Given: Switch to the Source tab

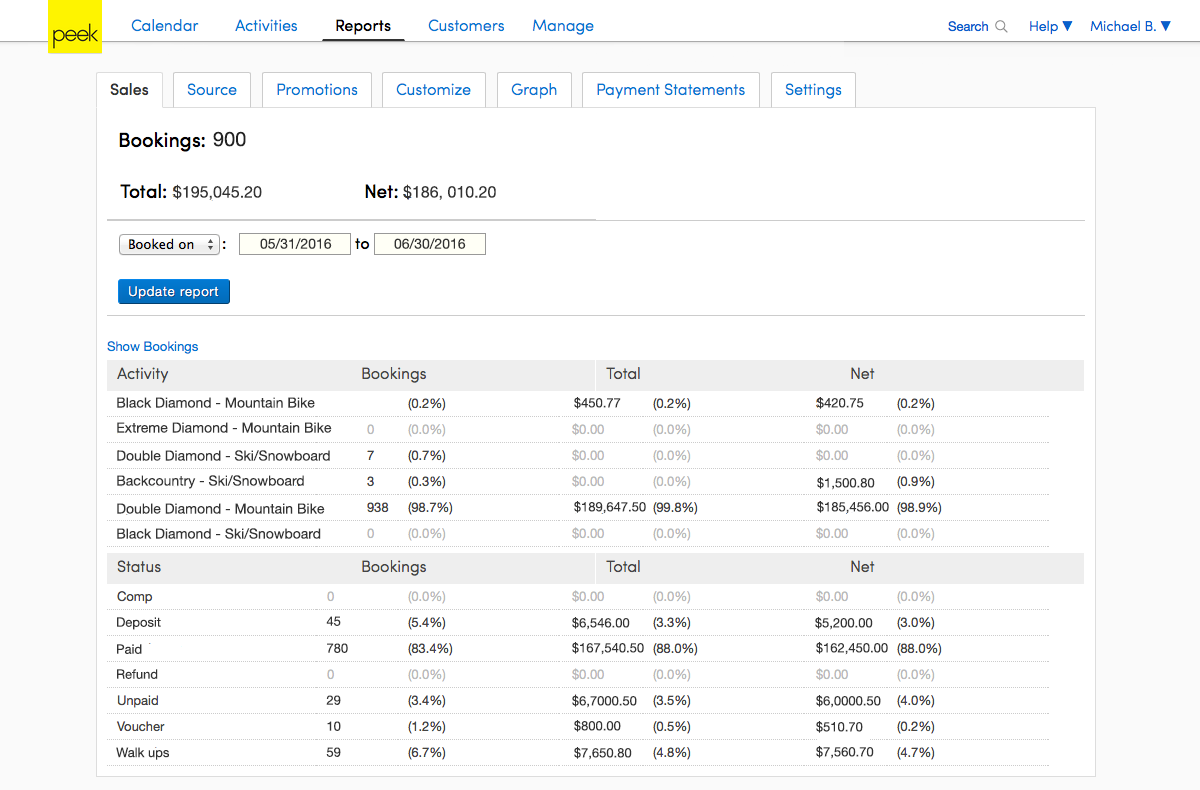Looking at the screenshot, I should coord(212,89).
